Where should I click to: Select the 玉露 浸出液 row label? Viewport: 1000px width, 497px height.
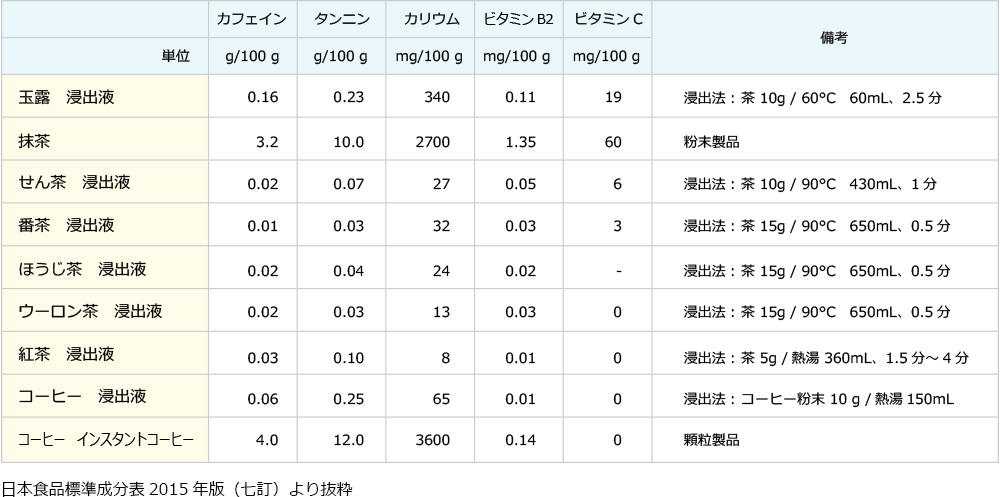coord(66,97)
